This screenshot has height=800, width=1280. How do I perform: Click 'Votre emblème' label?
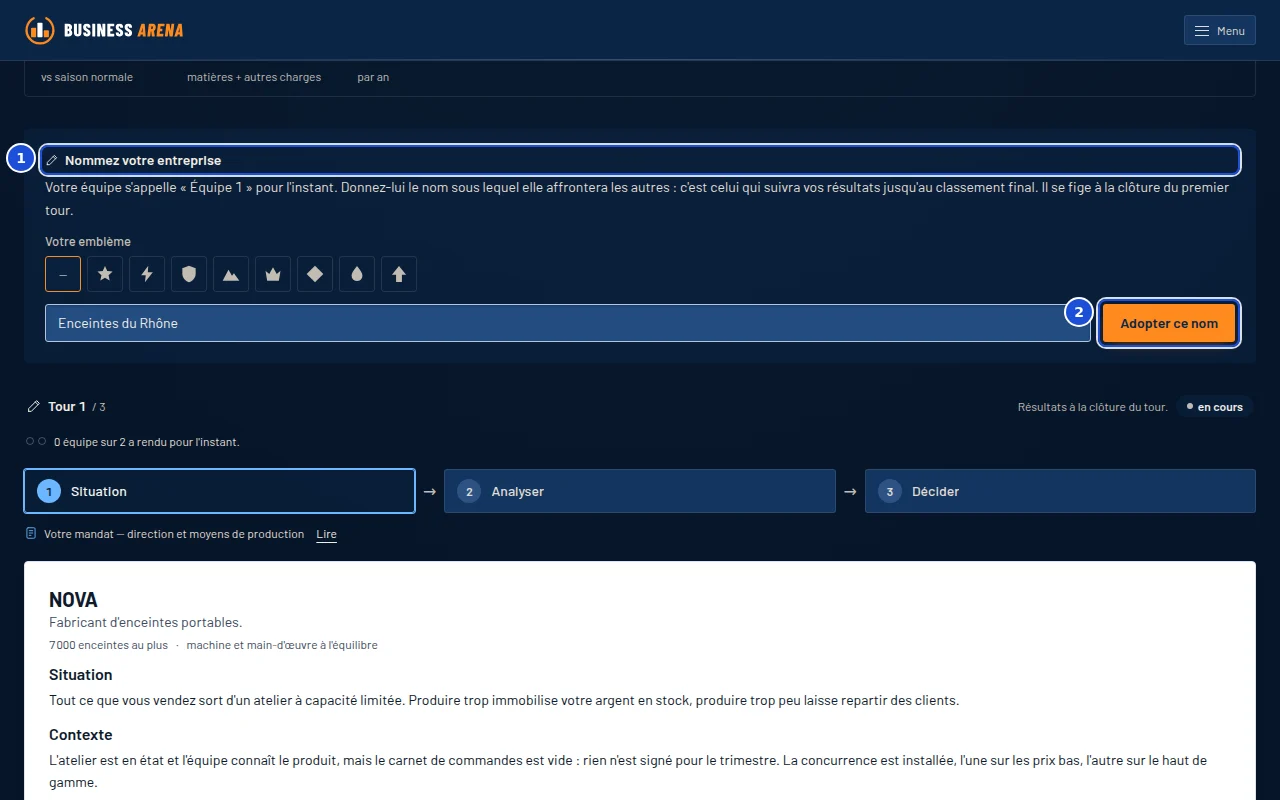point(88,242)
